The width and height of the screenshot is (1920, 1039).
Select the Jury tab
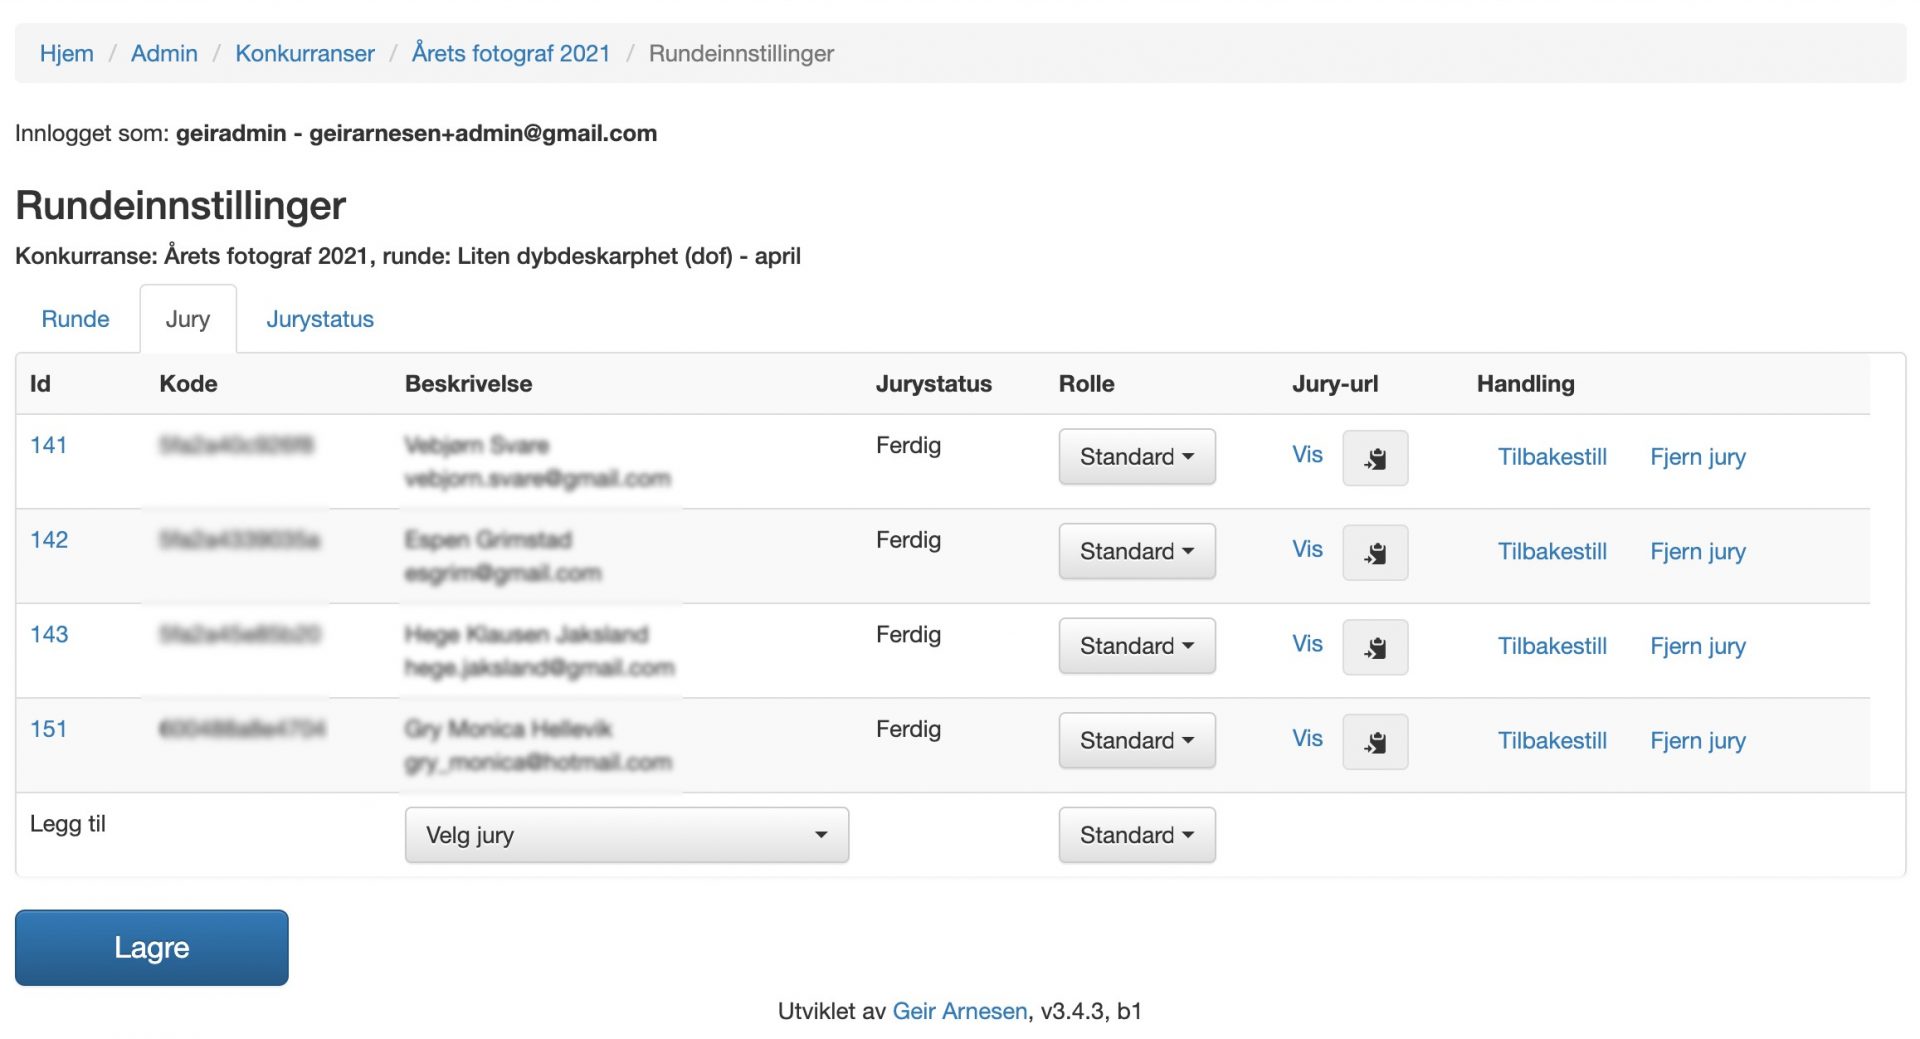tap(187, 319)
